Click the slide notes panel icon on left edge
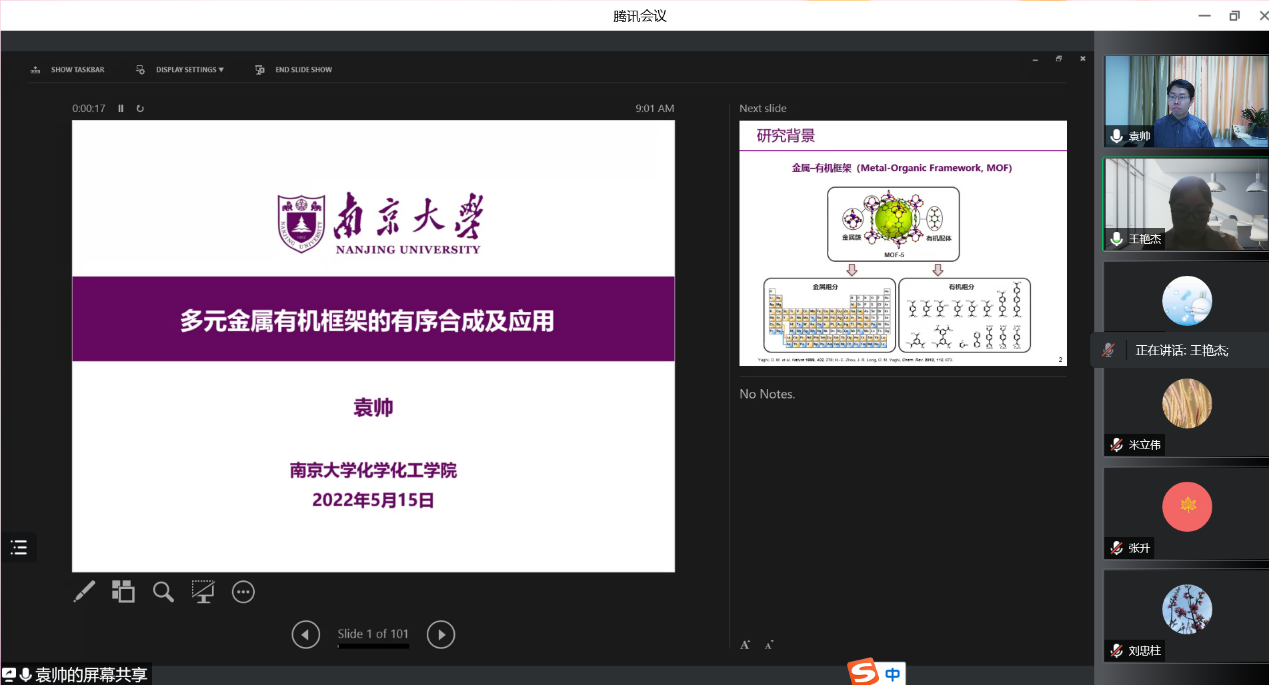Screen dimensions: 1269x685 click(18, 547)
